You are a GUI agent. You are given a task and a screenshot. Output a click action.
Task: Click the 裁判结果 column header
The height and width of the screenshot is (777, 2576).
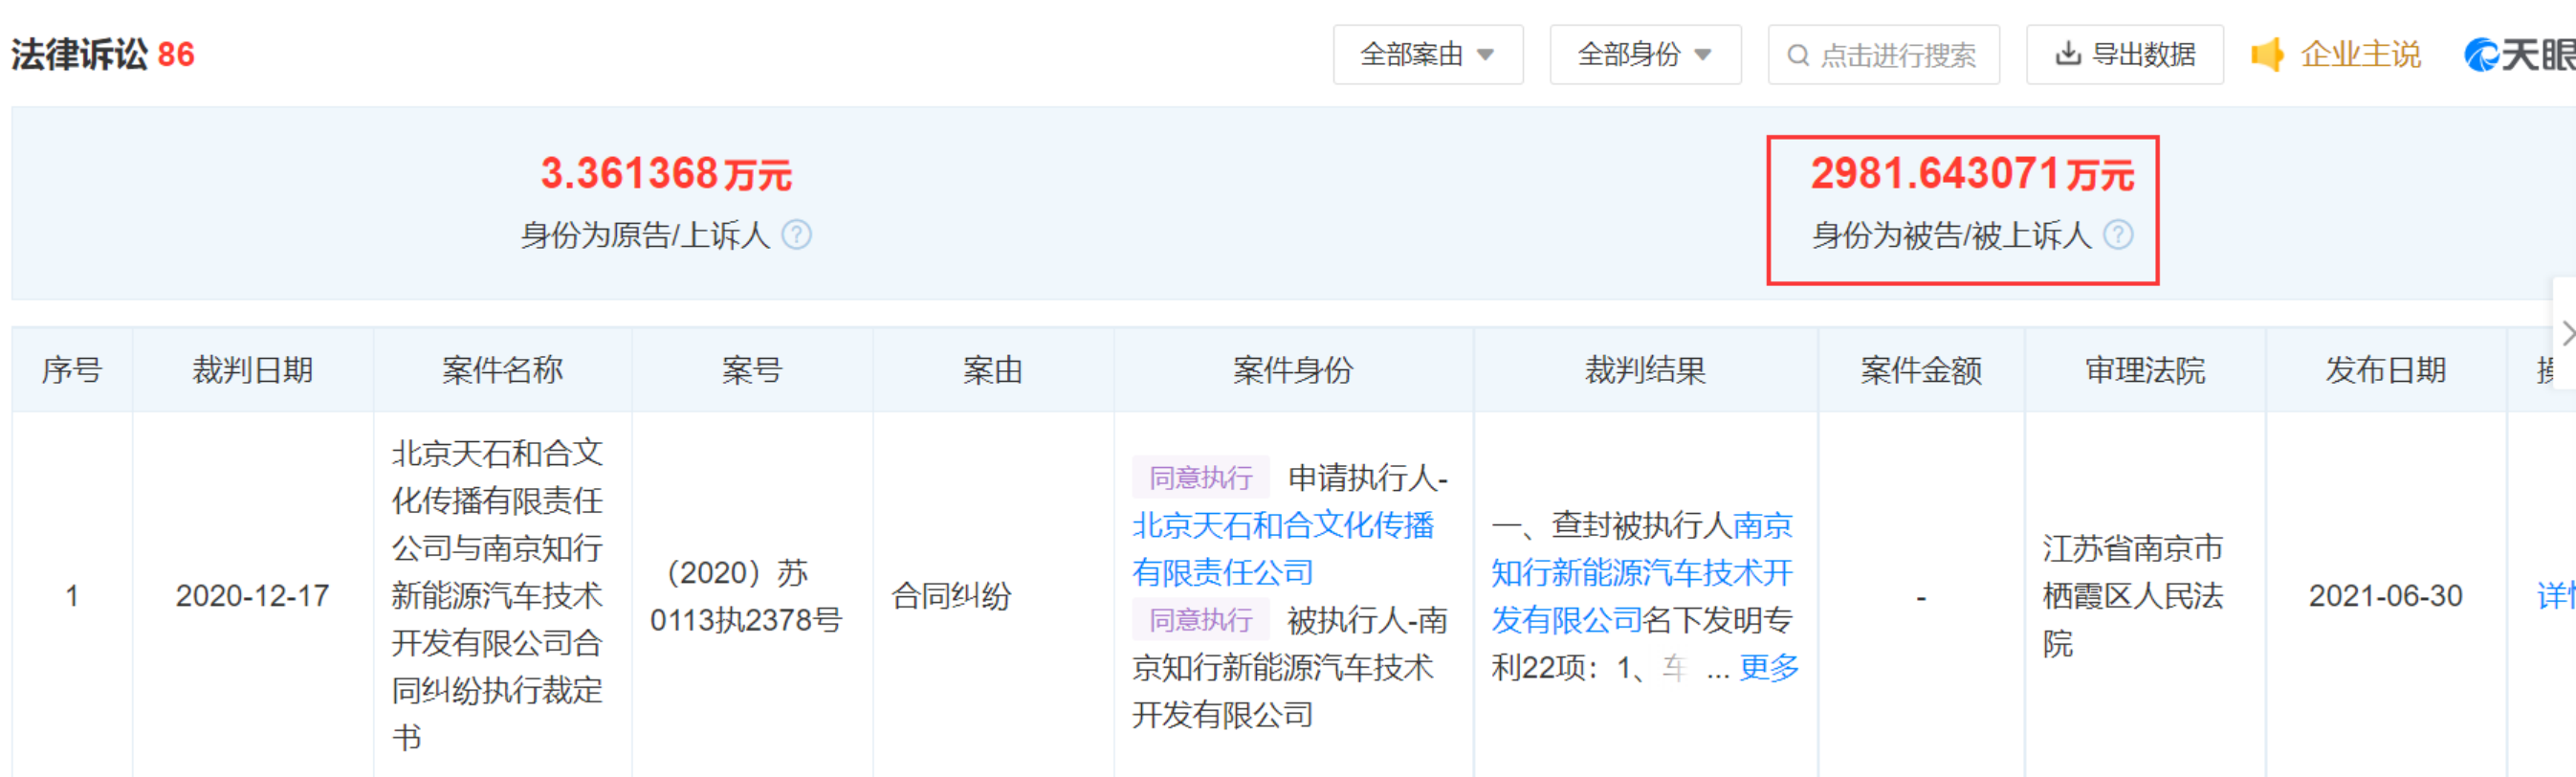pos(1645,370)
